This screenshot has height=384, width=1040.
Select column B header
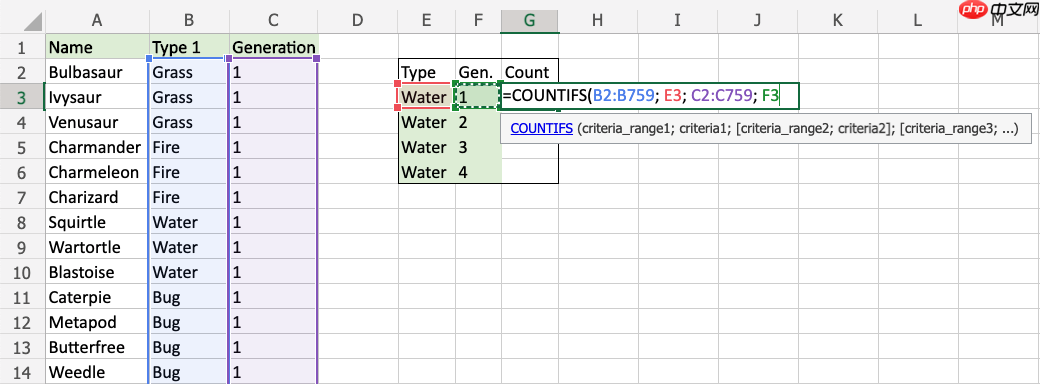pos(189,21)
